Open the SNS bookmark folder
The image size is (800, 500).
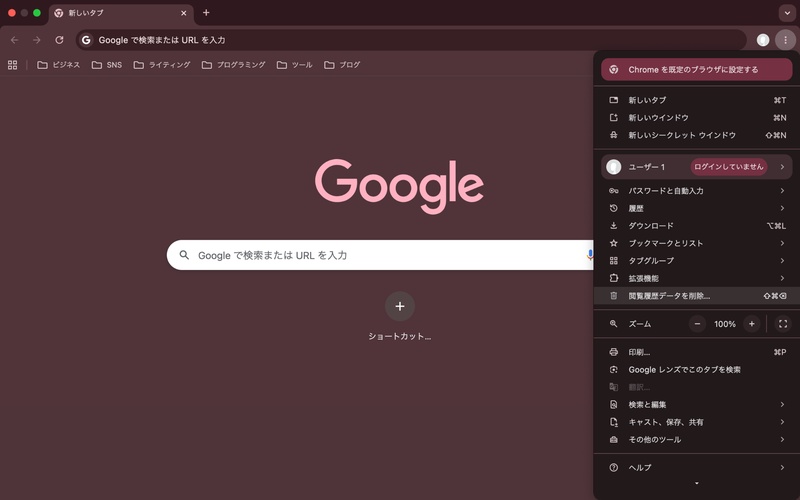pyautogui.click(x=107, y=65)
